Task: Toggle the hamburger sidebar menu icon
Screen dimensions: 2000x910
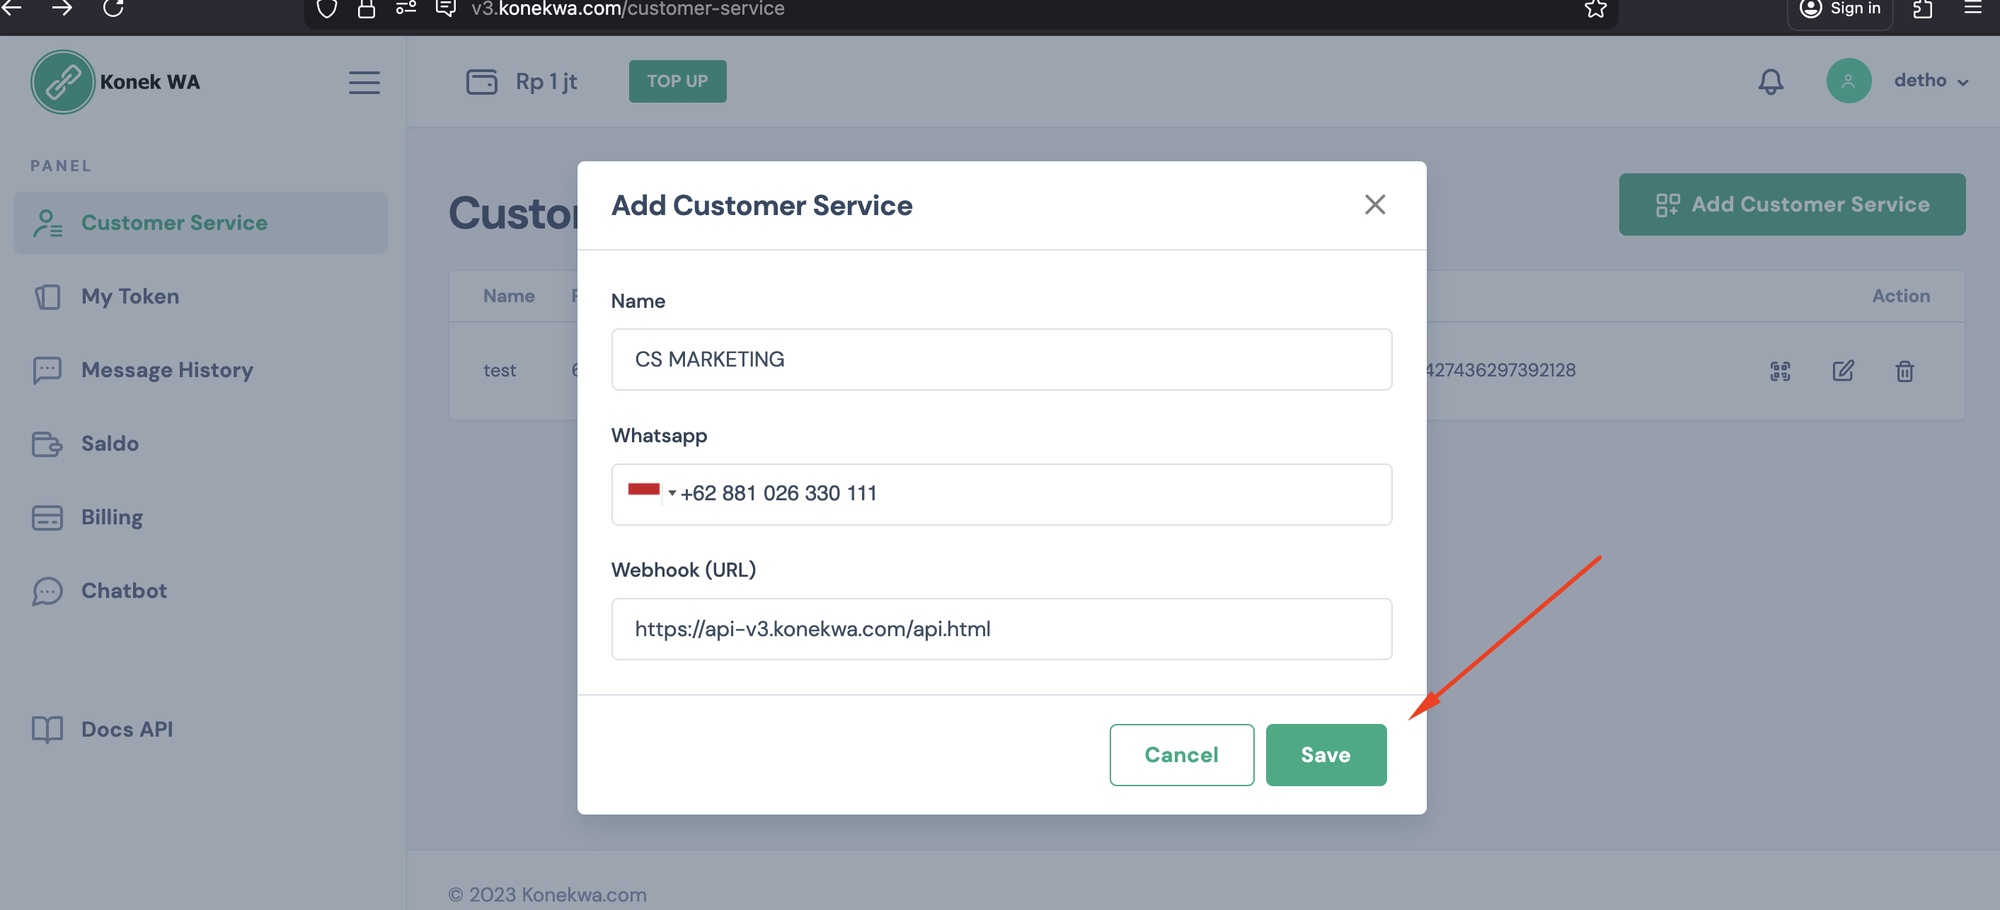Action: pos(364,82)
